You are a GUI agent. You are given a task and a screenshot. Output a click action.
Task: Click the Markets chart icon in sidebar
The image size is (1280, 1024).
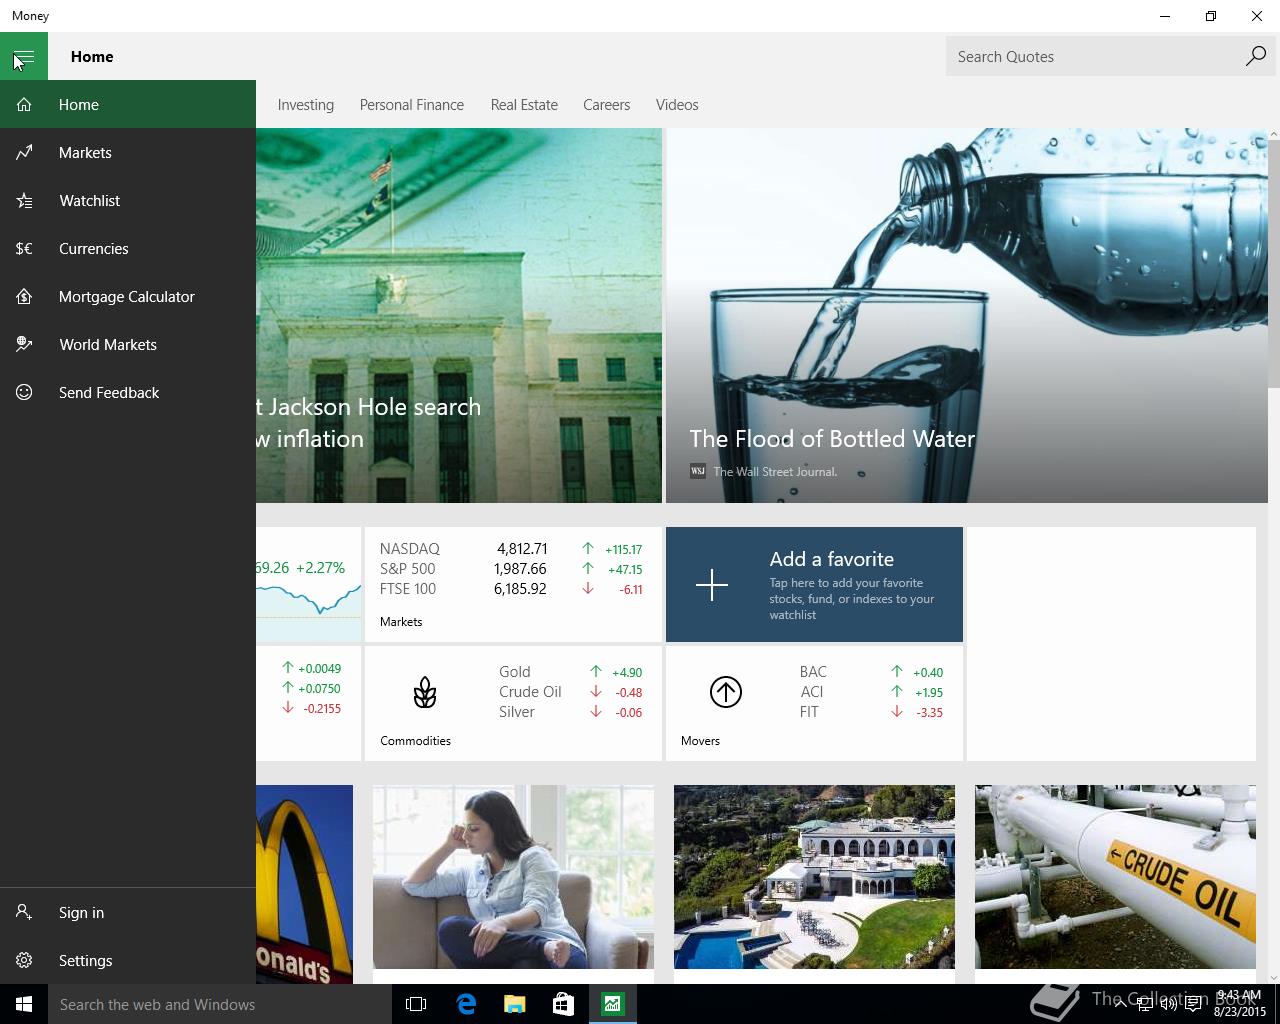coord(24,153)
